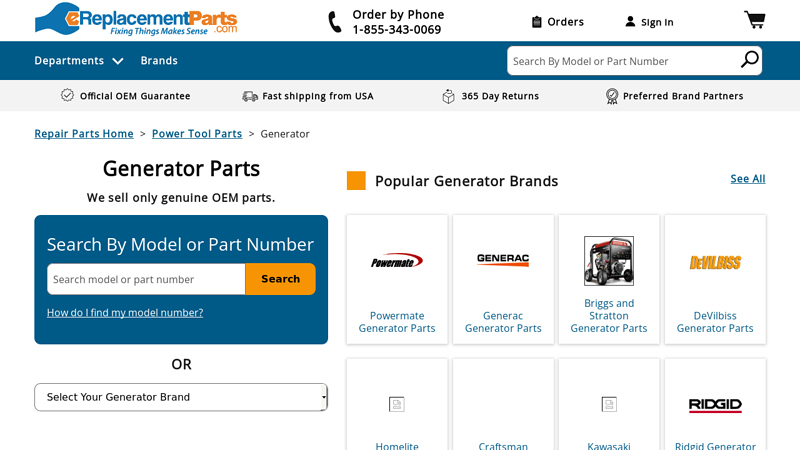
Task: Open Craftsman brand link
Action: tap(503, 446)
